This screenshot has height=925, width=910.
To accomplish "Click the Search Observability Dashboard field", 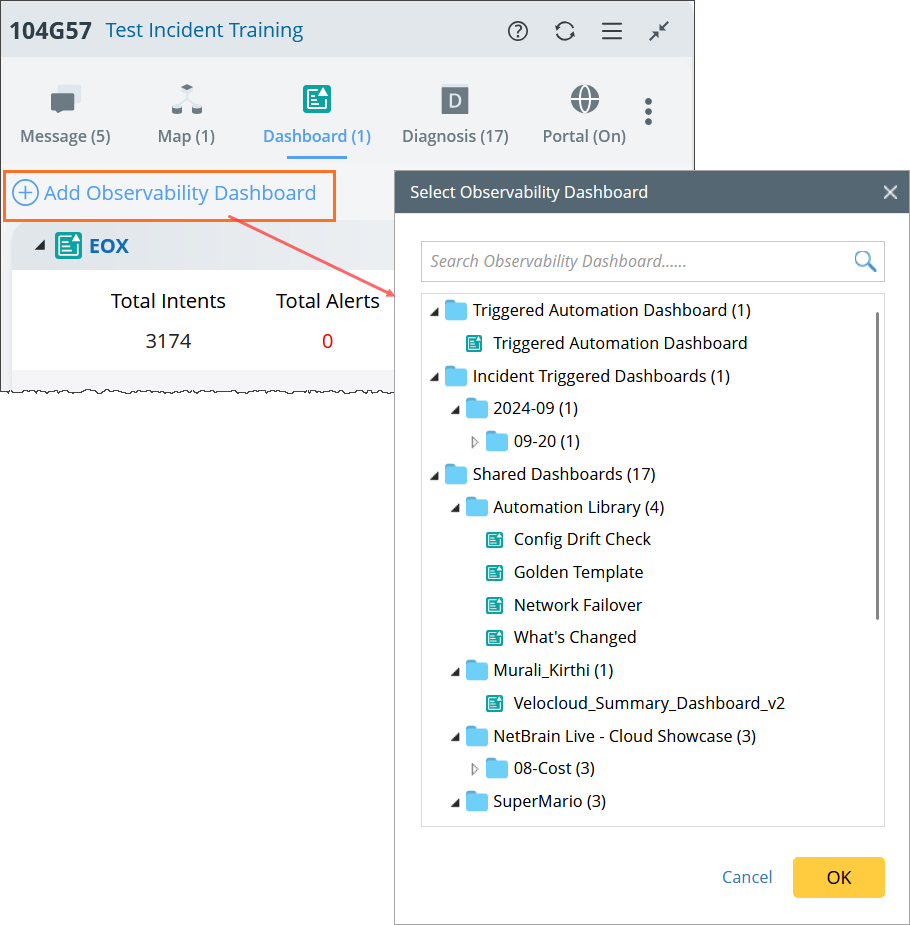I will pyautogui.click(x=635, y=261).
